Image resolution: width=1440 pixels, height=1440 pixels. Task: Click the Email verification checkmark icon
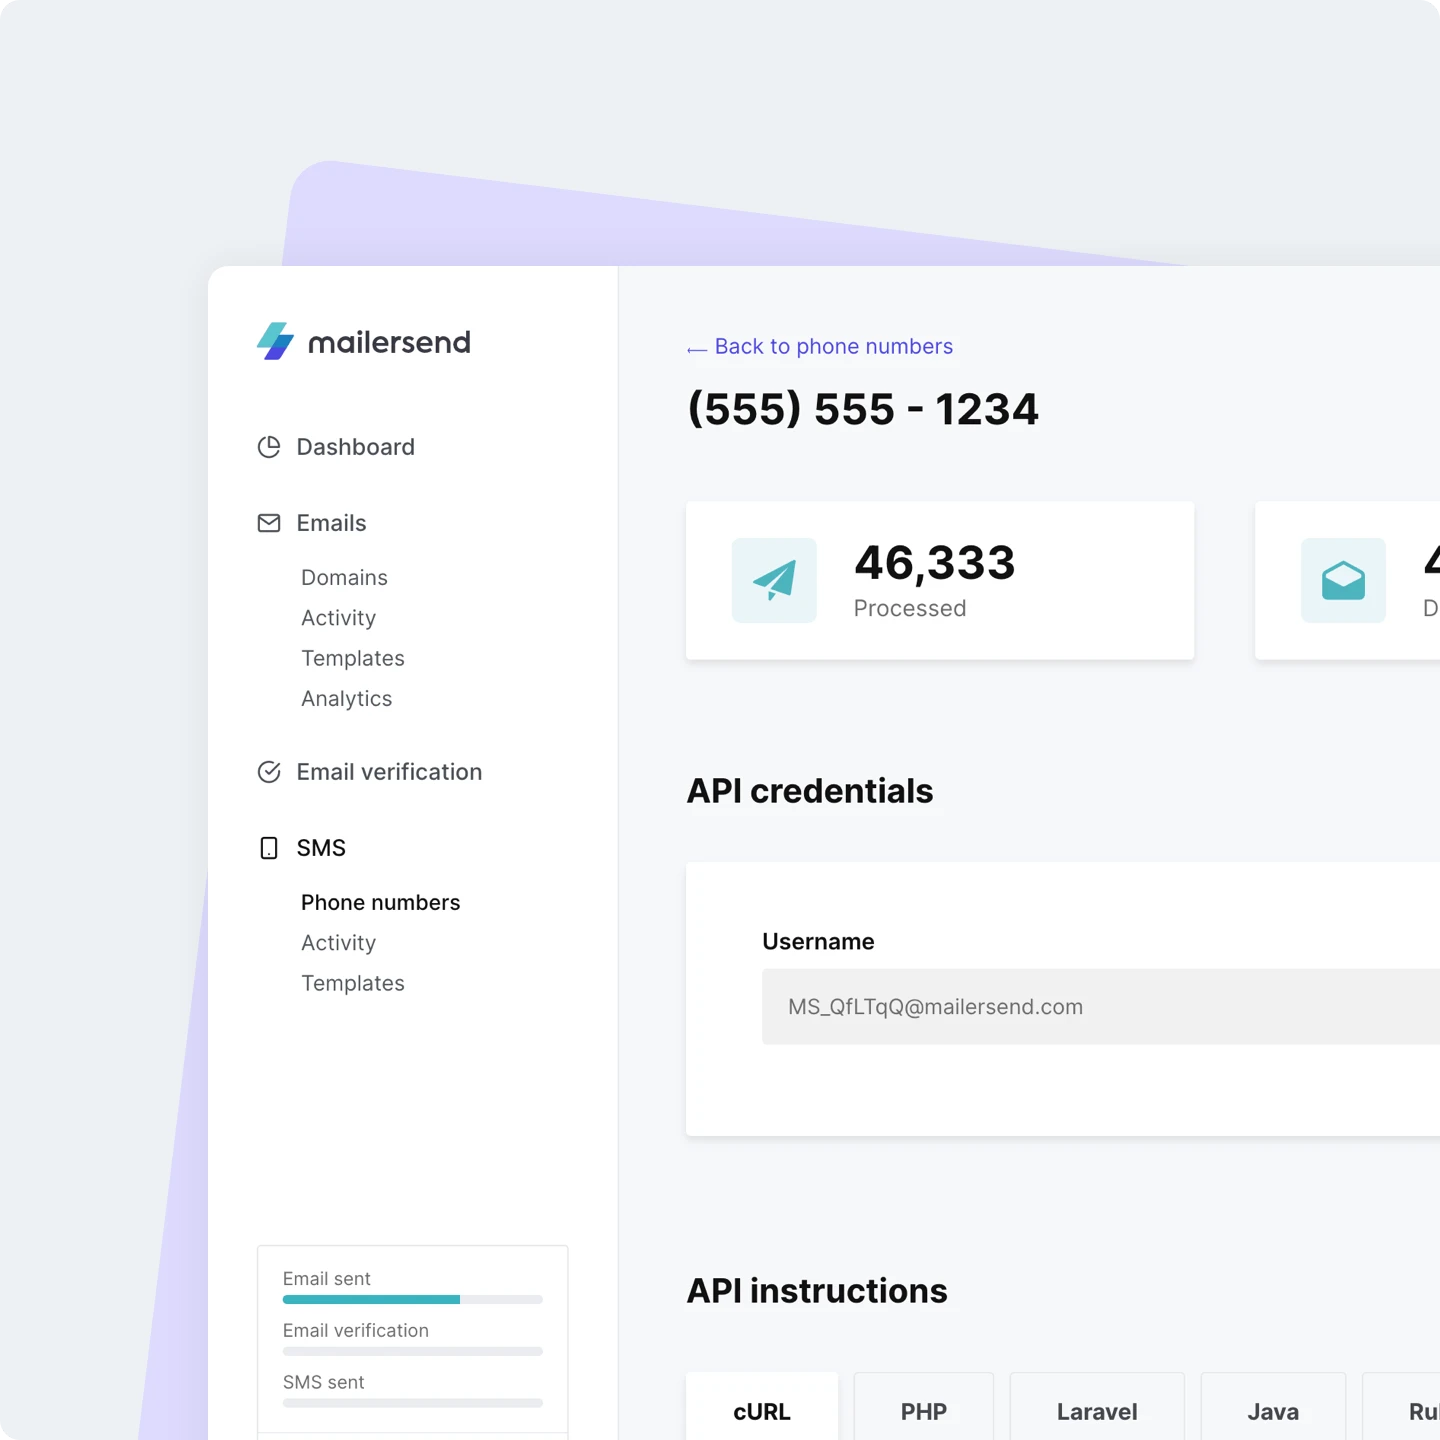pyautogui.click(x=269, y=772)
